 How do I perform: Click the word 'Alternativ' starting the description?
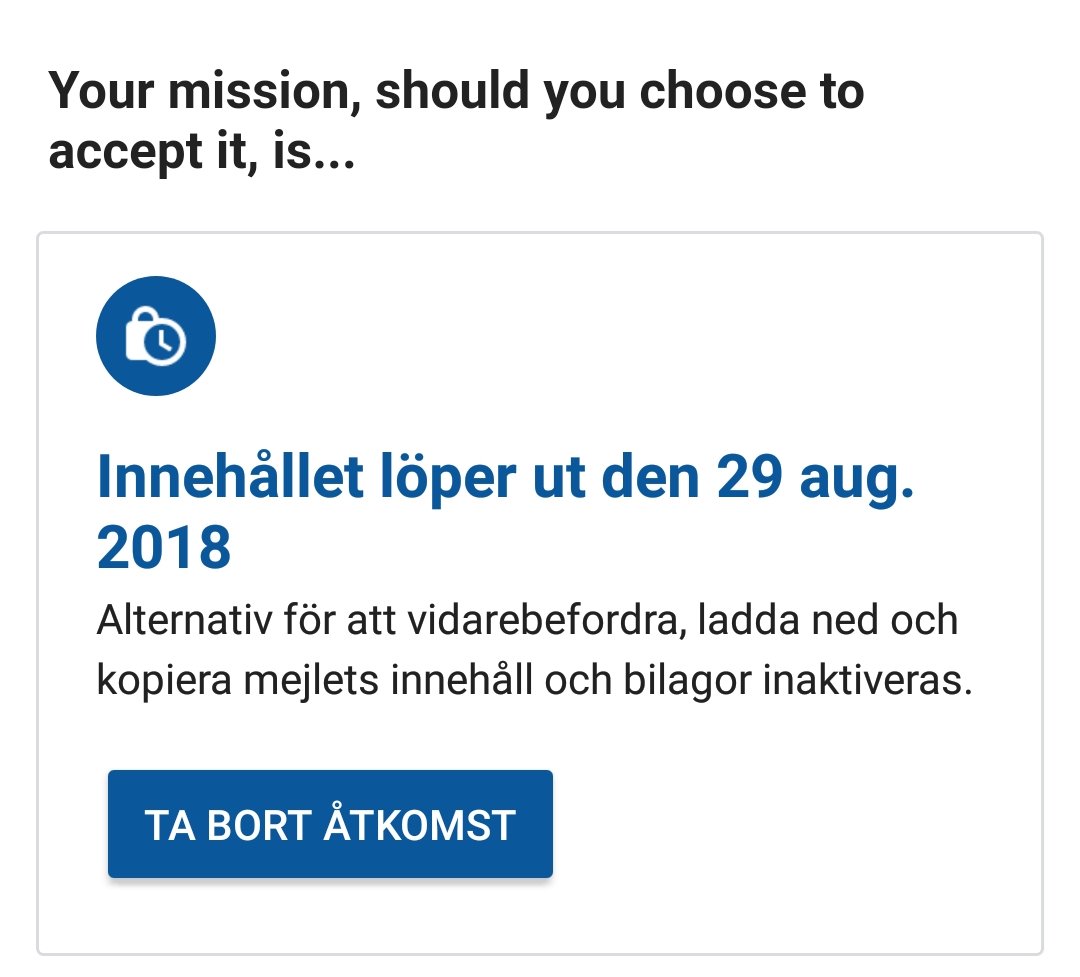[184, 620]
